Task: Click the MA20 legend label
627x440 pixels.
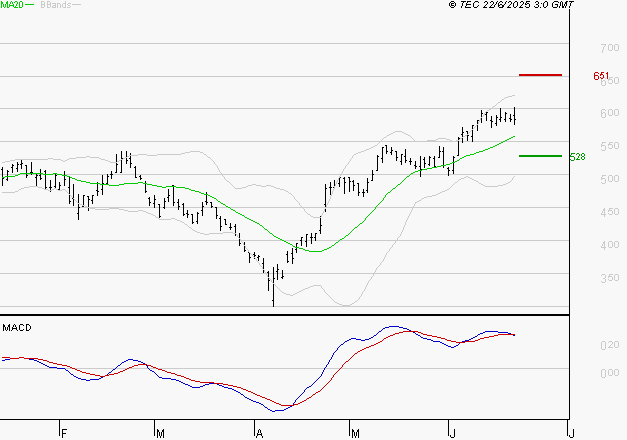Action: 12,5
